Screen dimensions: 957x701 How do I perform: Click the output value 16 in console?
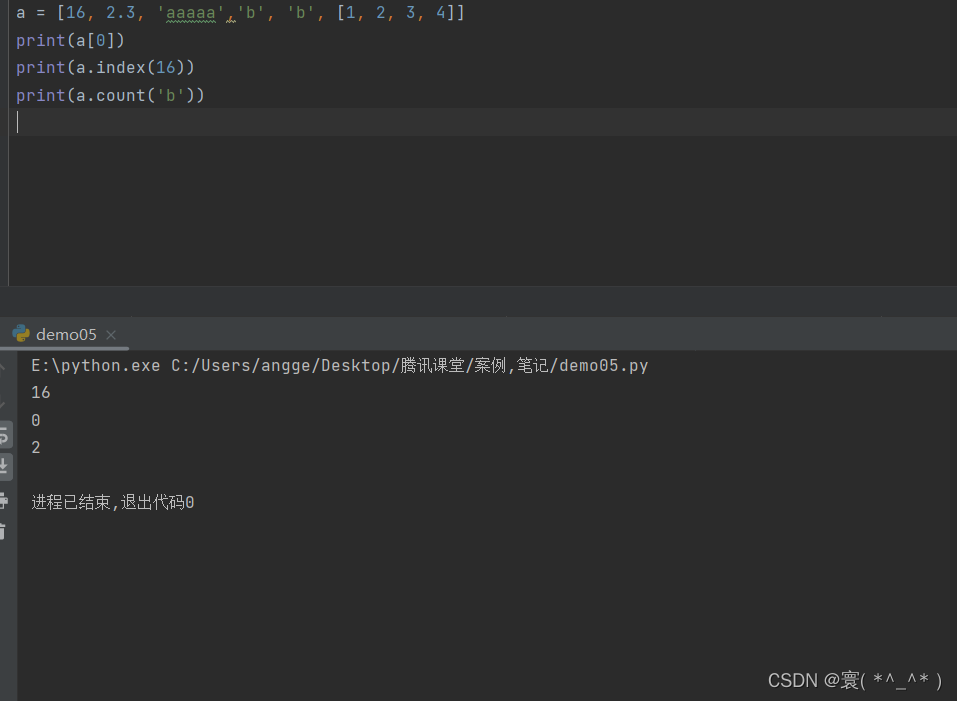point(41,393)
